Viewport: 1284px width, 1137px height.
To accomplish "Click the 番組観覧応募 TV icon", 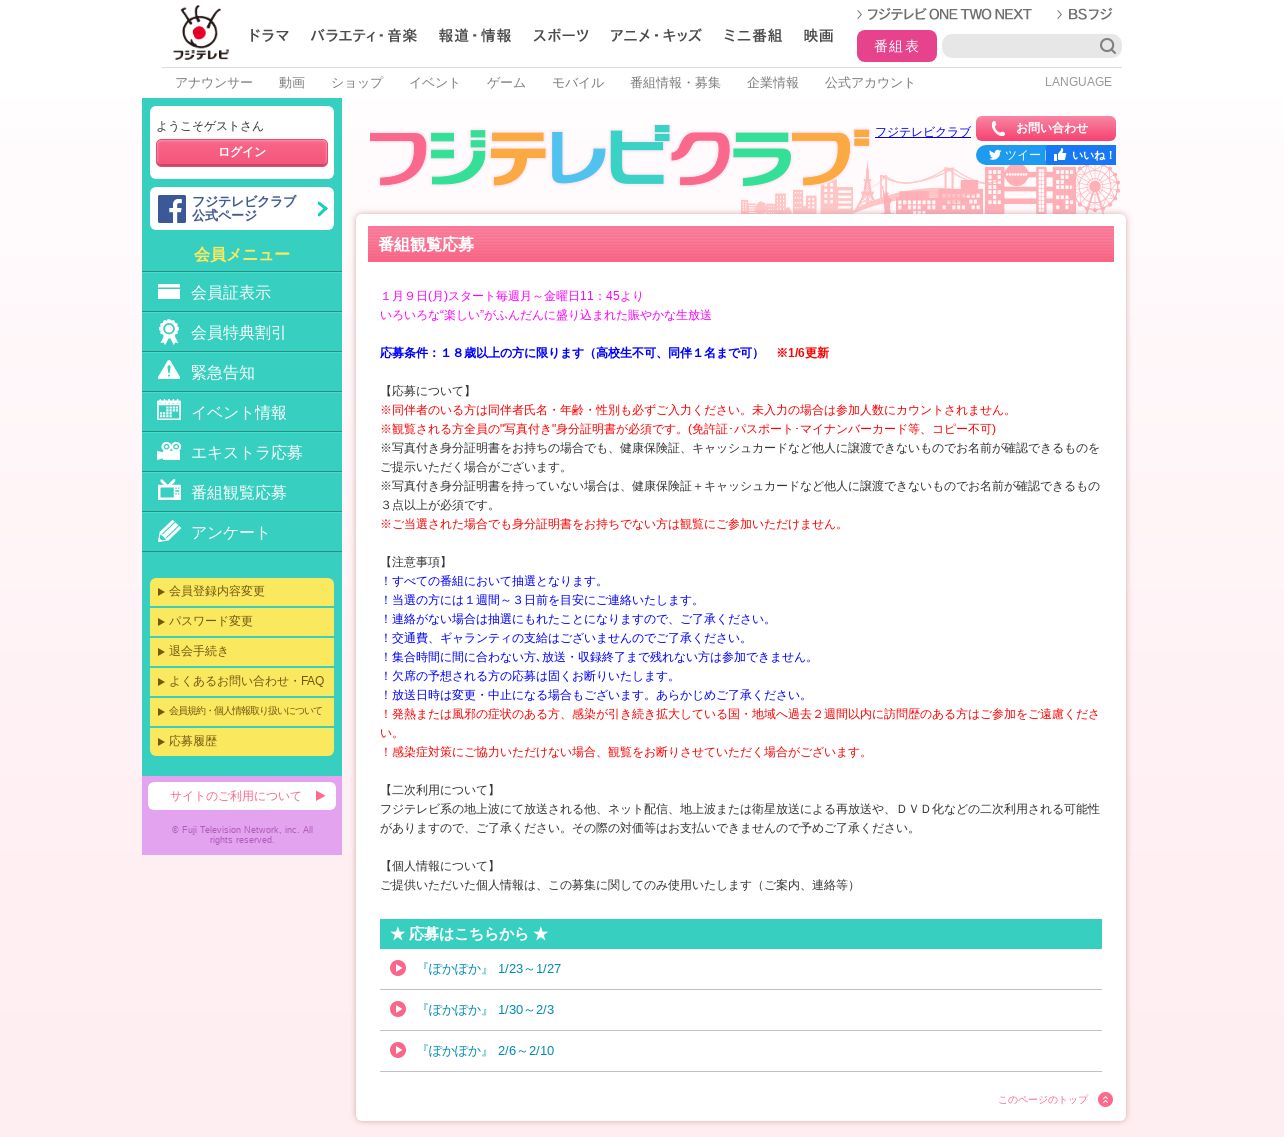I will click(x=169, y=490).
